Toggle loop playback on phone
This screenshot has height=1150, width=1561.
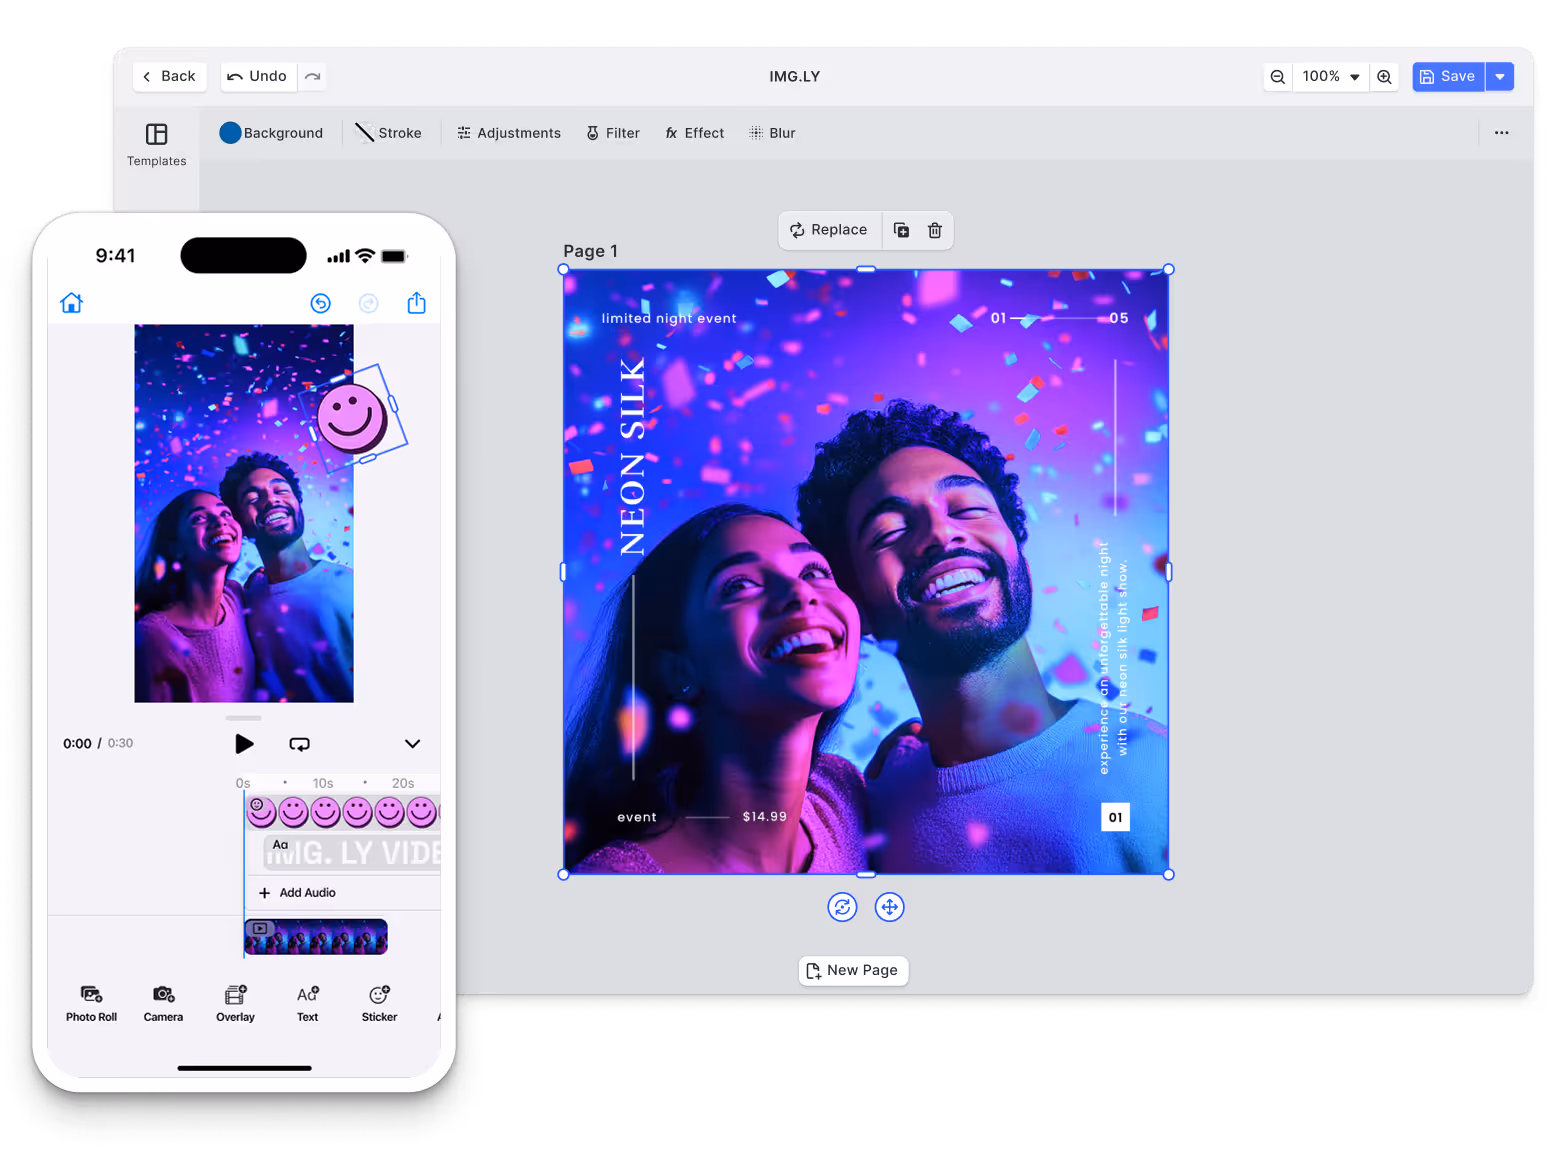(299, 744)
